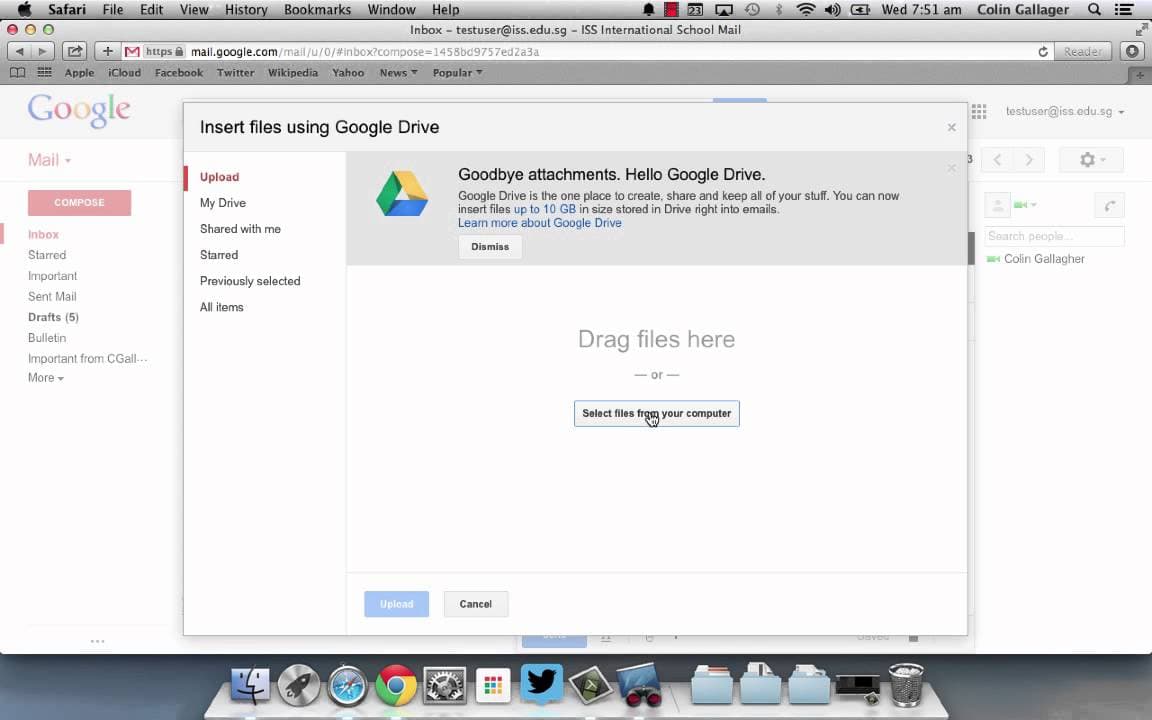Open System Preferences in Dock

coord(444,685)
